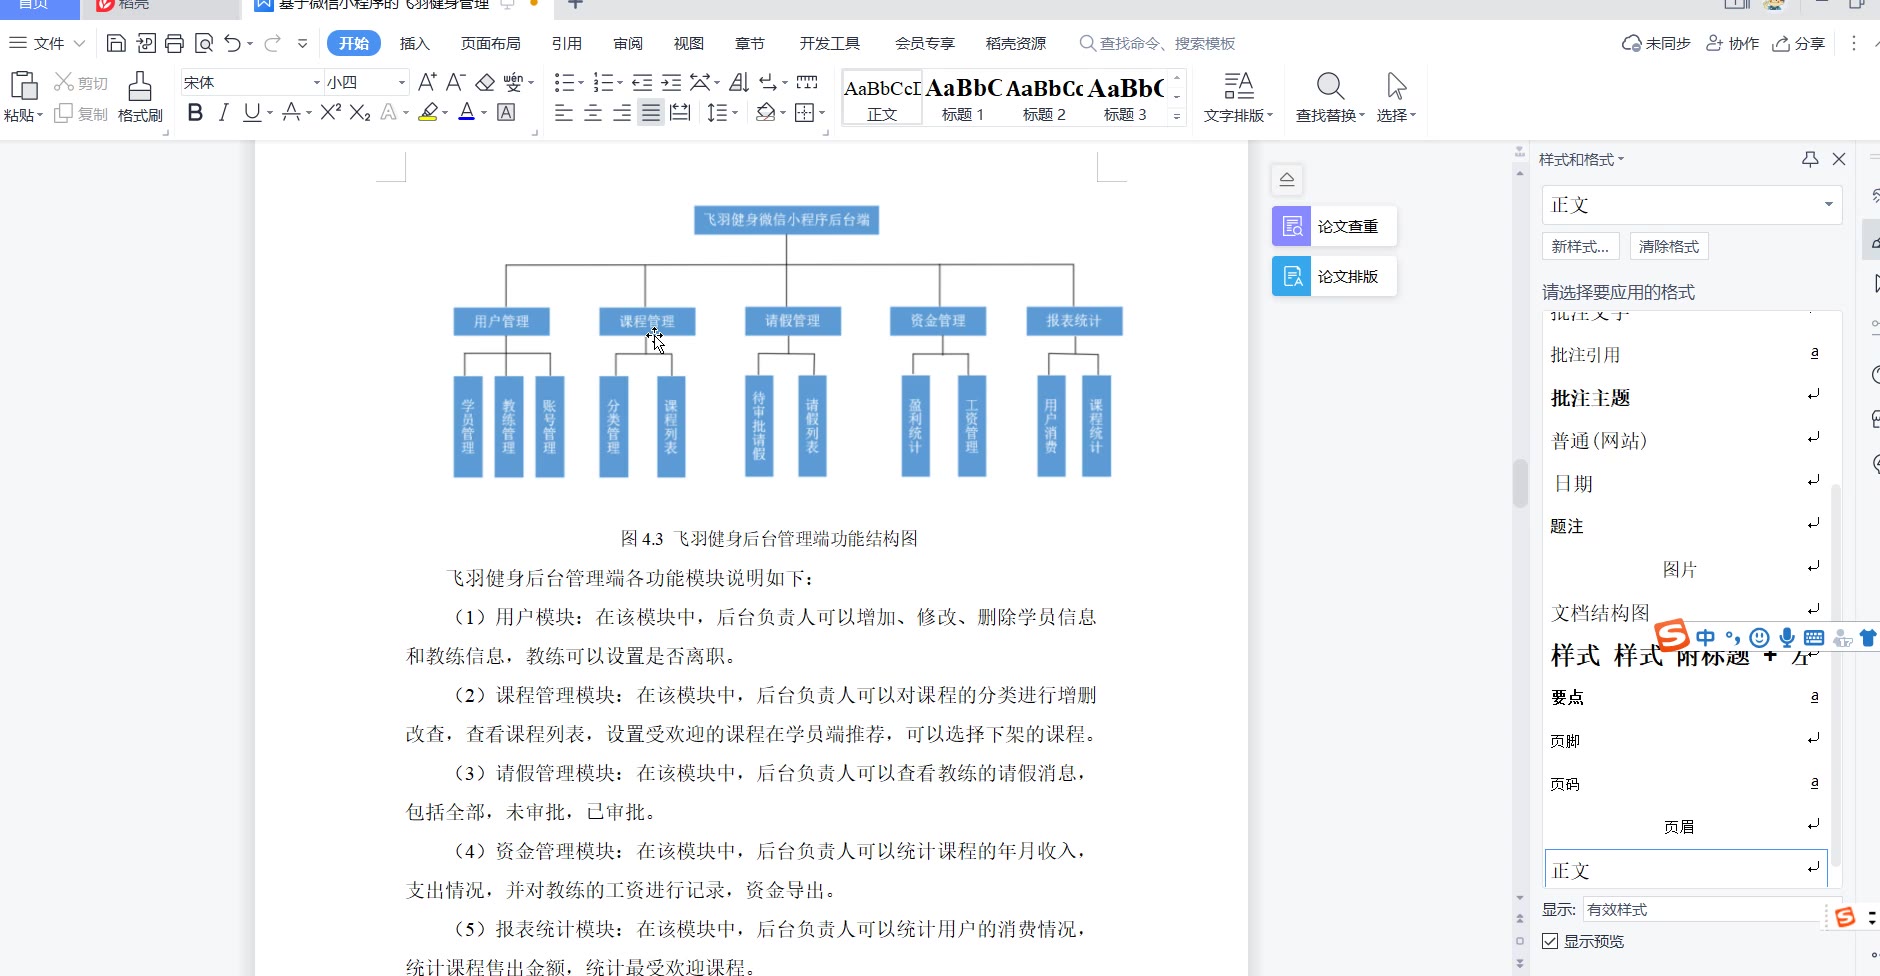The image size is (1880, 976).
Task: Switch to the 视图 ribbon tab
Action: [x=688, y=43]
